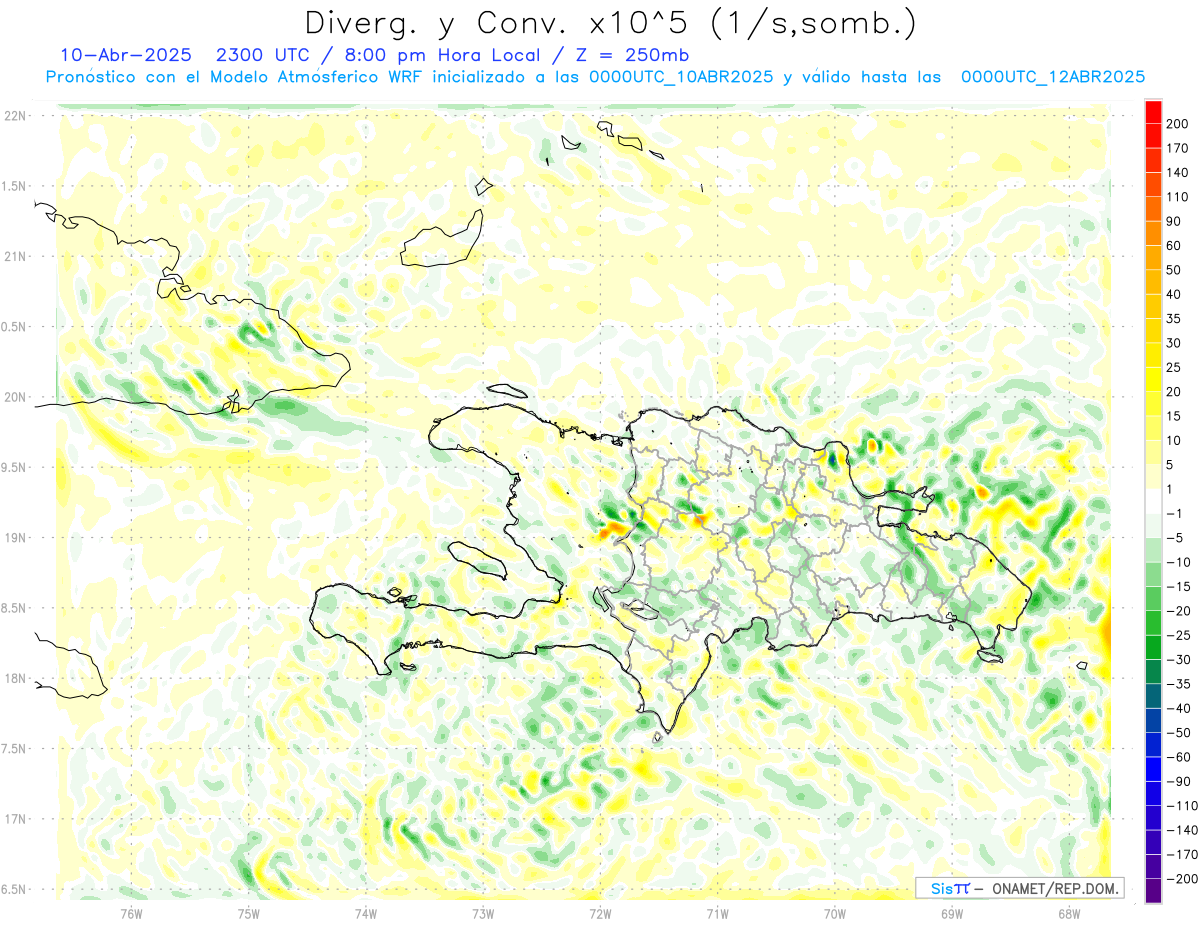Click the '-40' colorbar value
Viewport: 1200px width, 927px height.
click(1180, 708)
